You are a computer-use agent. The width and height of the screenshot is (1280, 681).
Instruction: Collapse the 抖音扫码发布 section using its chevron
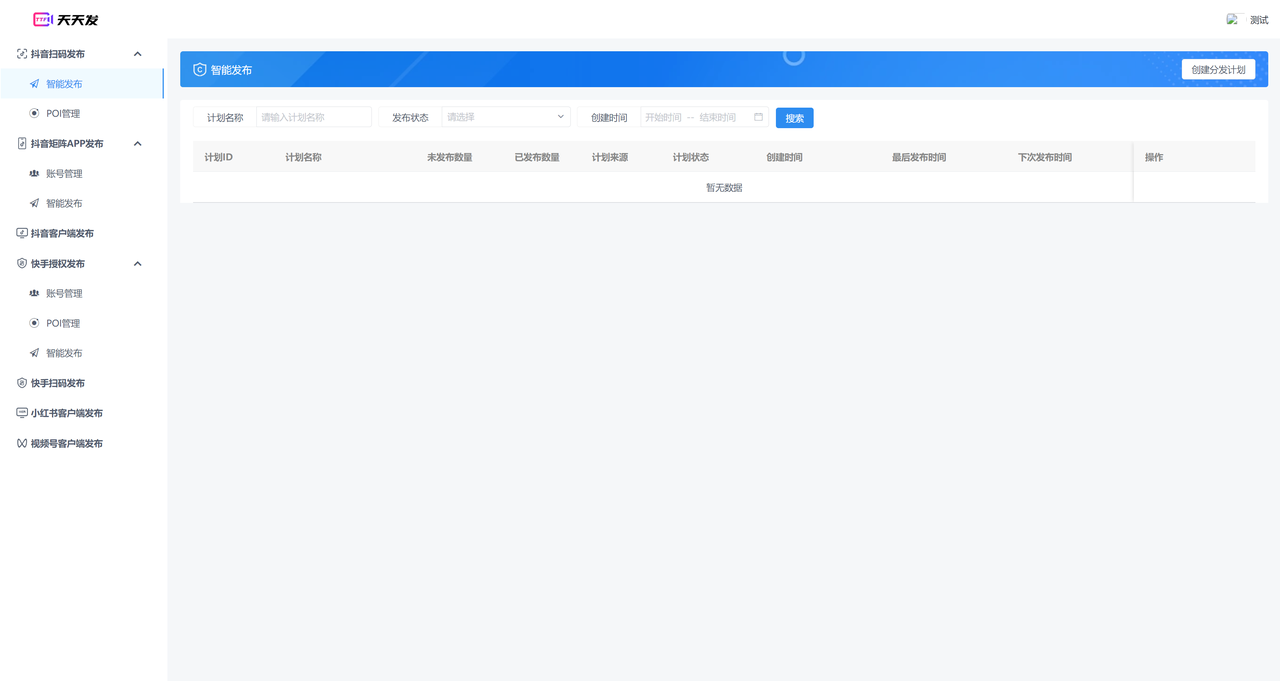[138, 54]
